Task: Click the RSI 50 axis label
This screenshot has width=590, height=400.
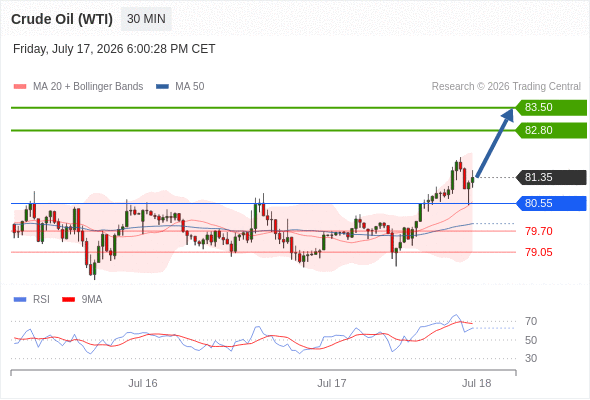Action: click(531, 340)
